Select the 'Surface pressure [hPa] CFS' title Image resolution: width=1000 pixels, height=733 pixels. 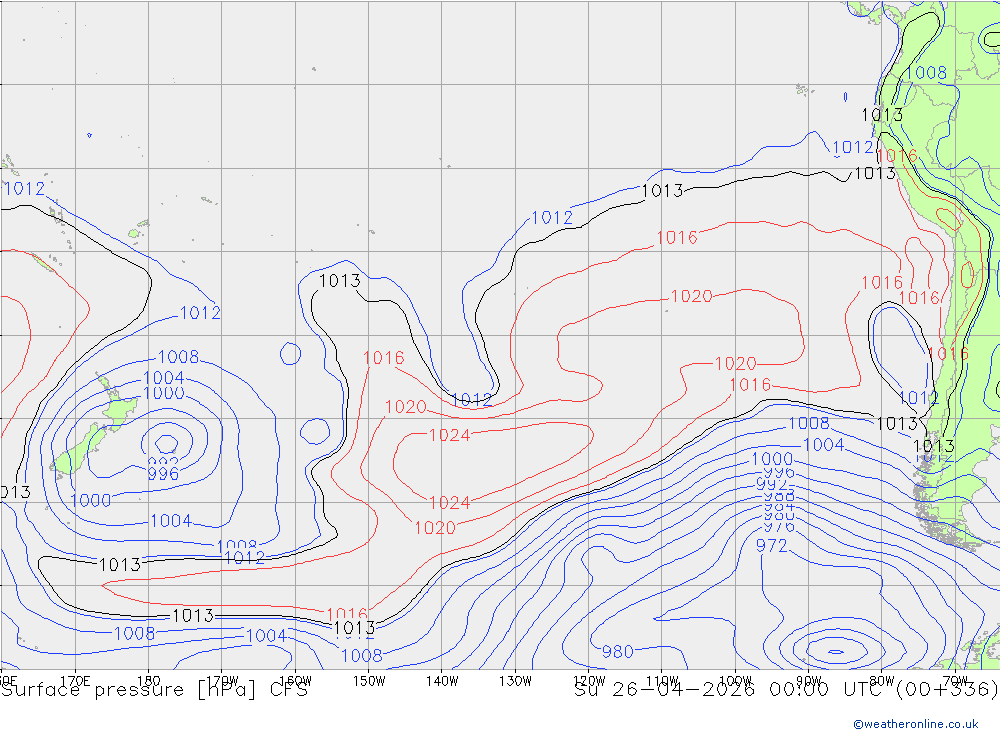pos(154,690)
